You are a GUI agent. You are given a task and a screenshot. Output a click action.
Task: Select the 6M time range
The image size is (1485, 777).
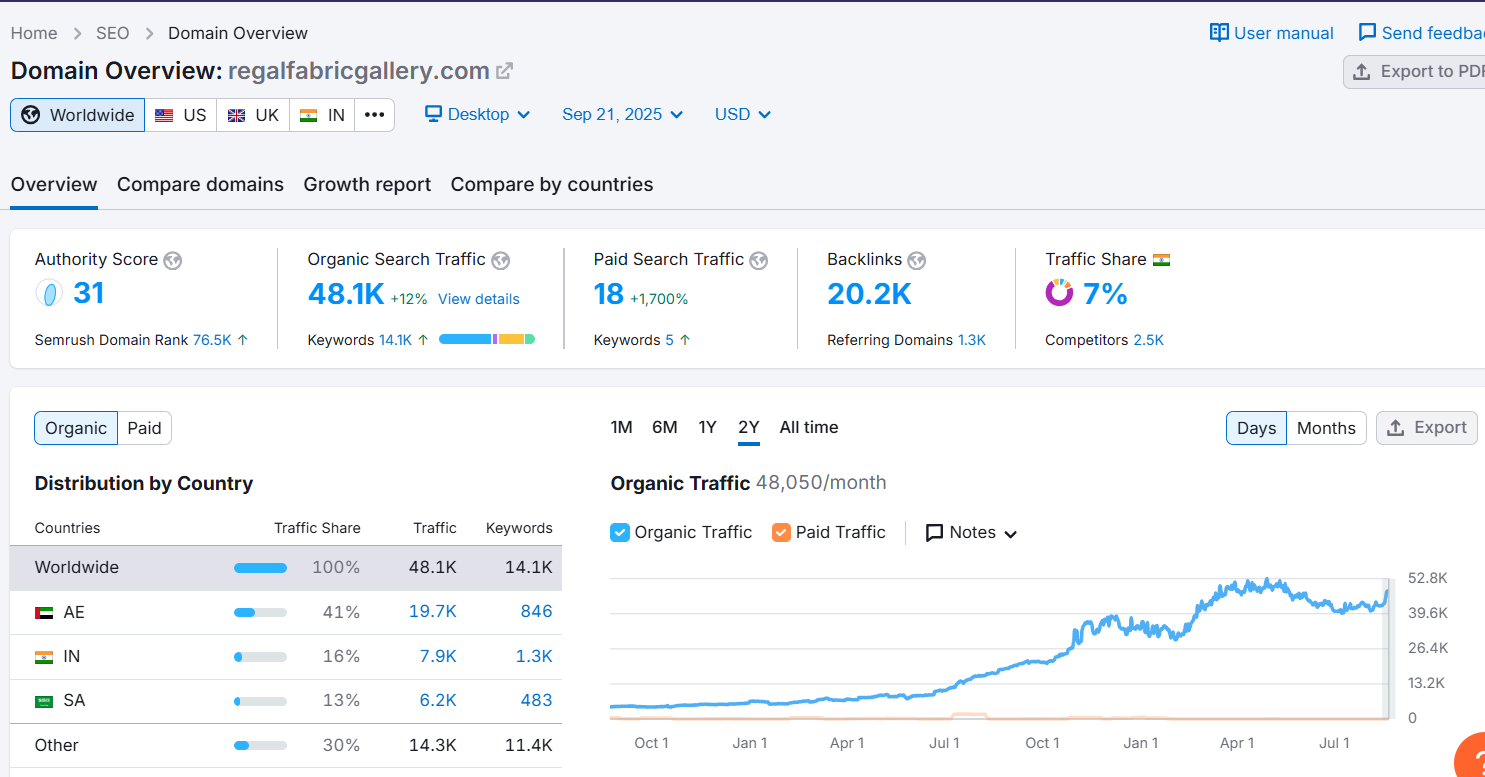665,427
